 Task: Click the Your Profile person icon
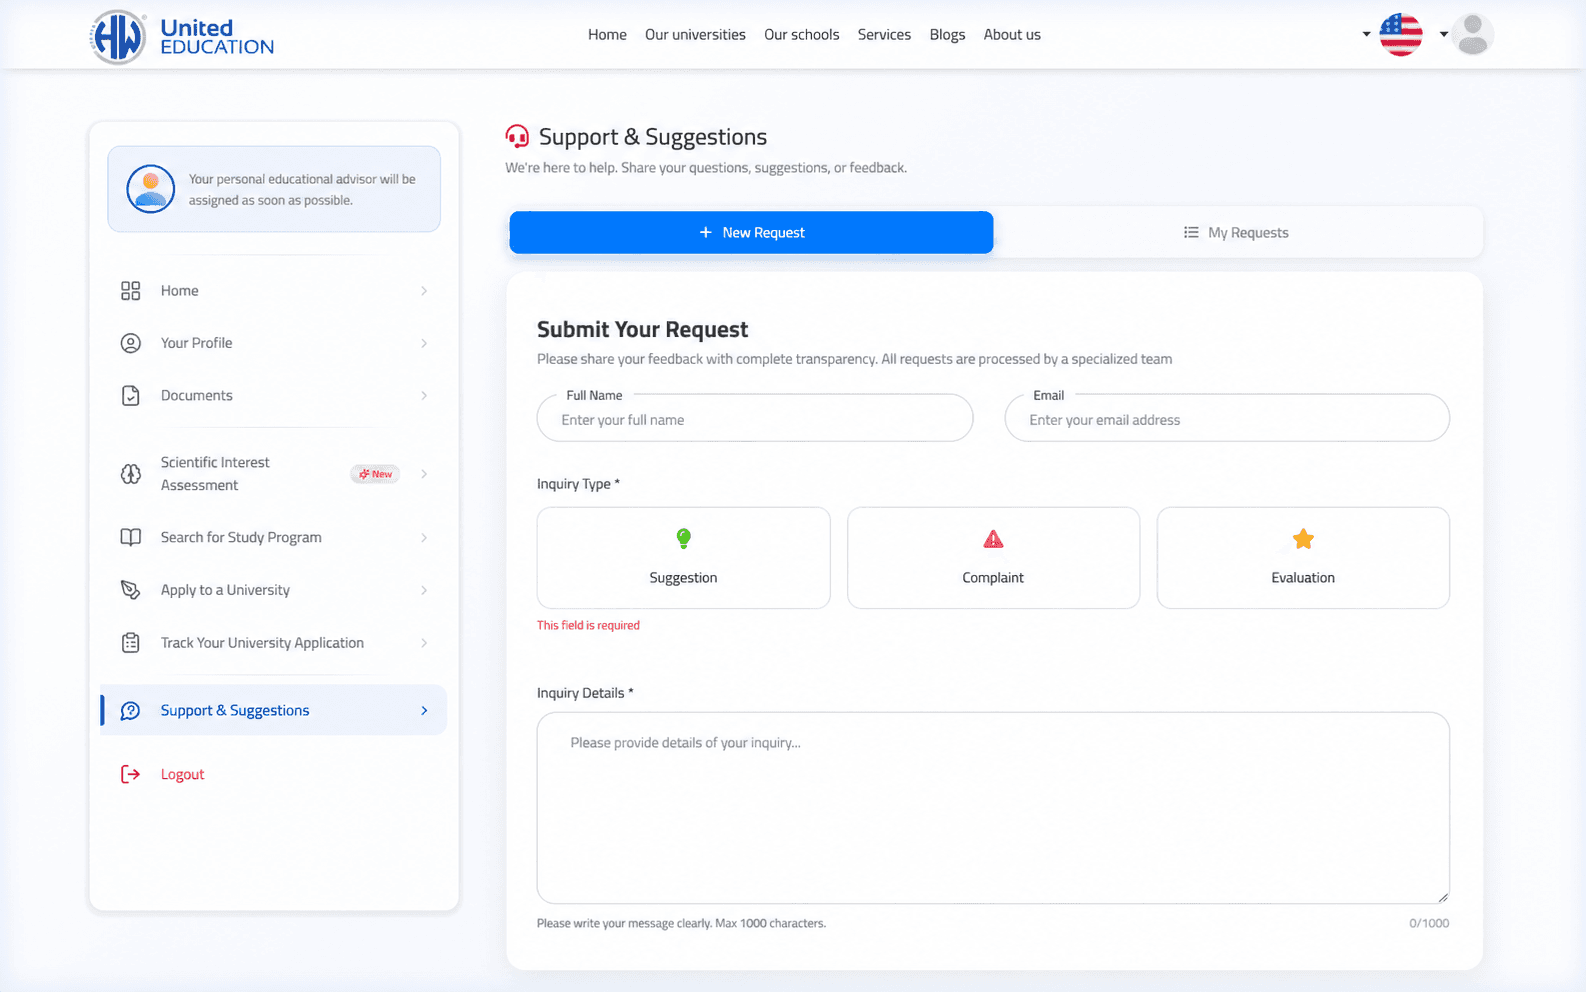click(x=131, y=343)
